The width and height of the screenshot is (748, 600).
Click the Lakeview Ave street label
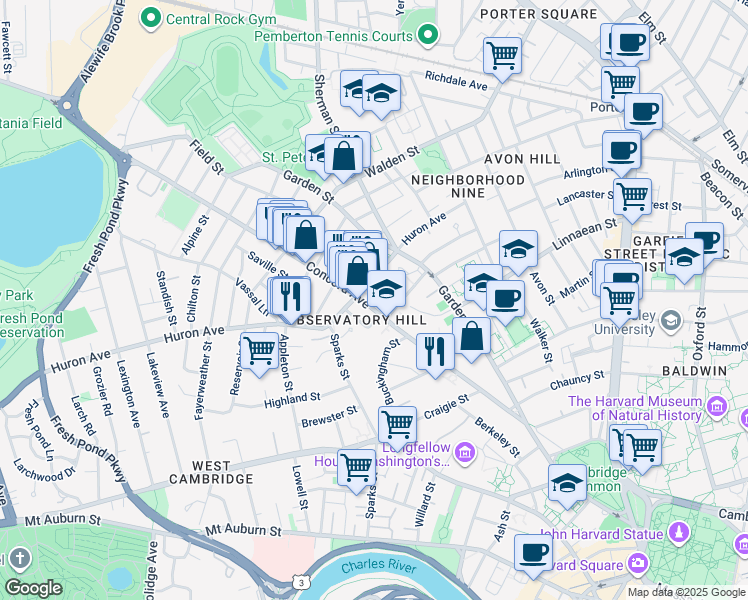(157, 385)
